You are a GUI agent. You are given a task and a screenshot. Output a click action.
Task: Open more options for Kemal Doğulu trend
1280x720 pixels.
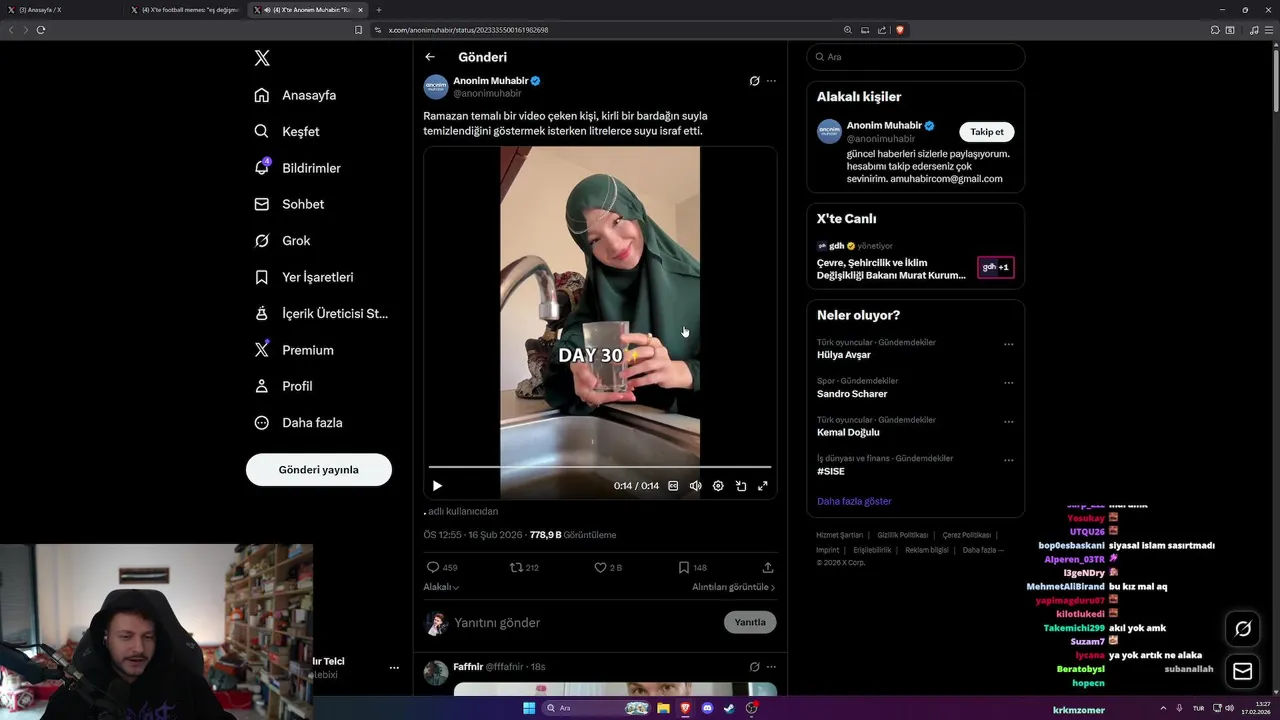click(1008, 422)
